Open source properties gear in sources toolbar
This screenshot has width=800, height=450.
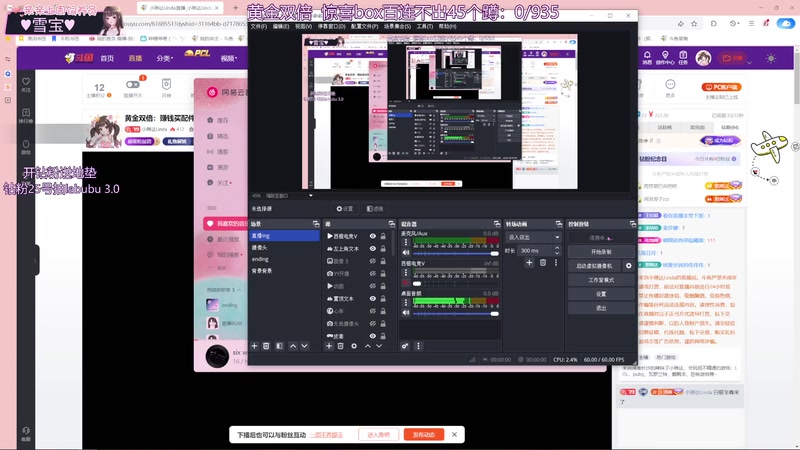354,346
